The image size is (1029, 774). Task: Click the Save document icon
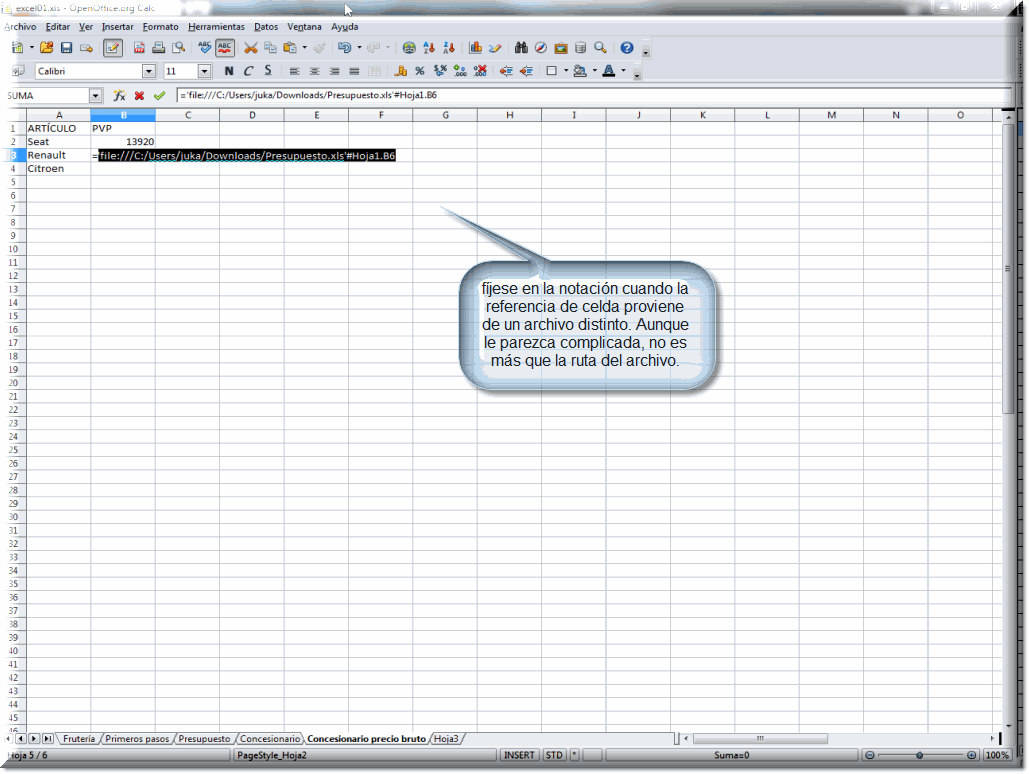click(66, 48)
